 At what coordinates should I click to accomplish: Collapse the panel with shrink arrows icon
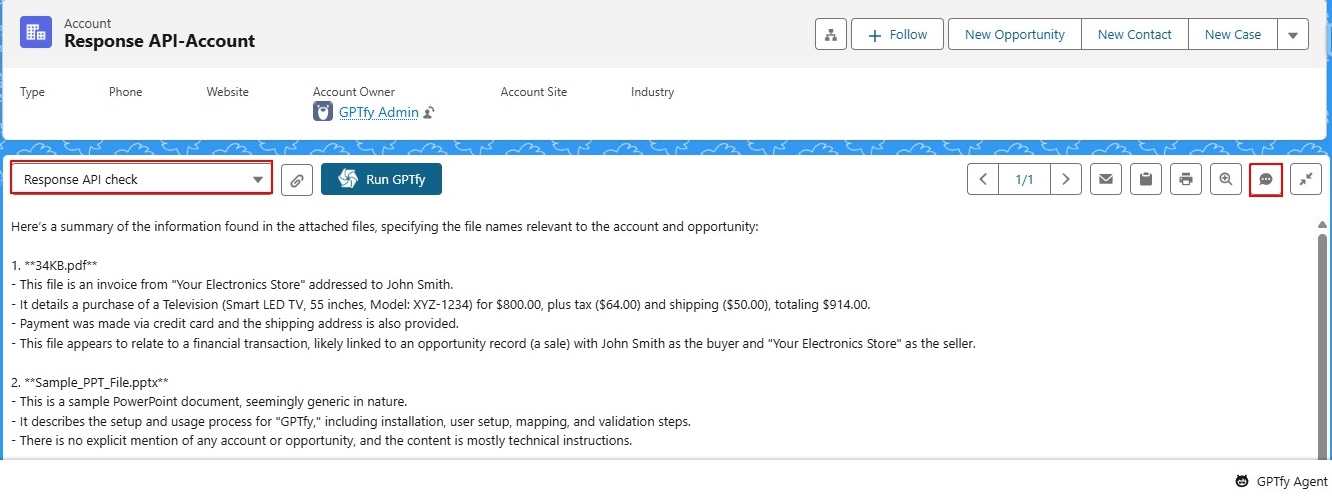1305,180
